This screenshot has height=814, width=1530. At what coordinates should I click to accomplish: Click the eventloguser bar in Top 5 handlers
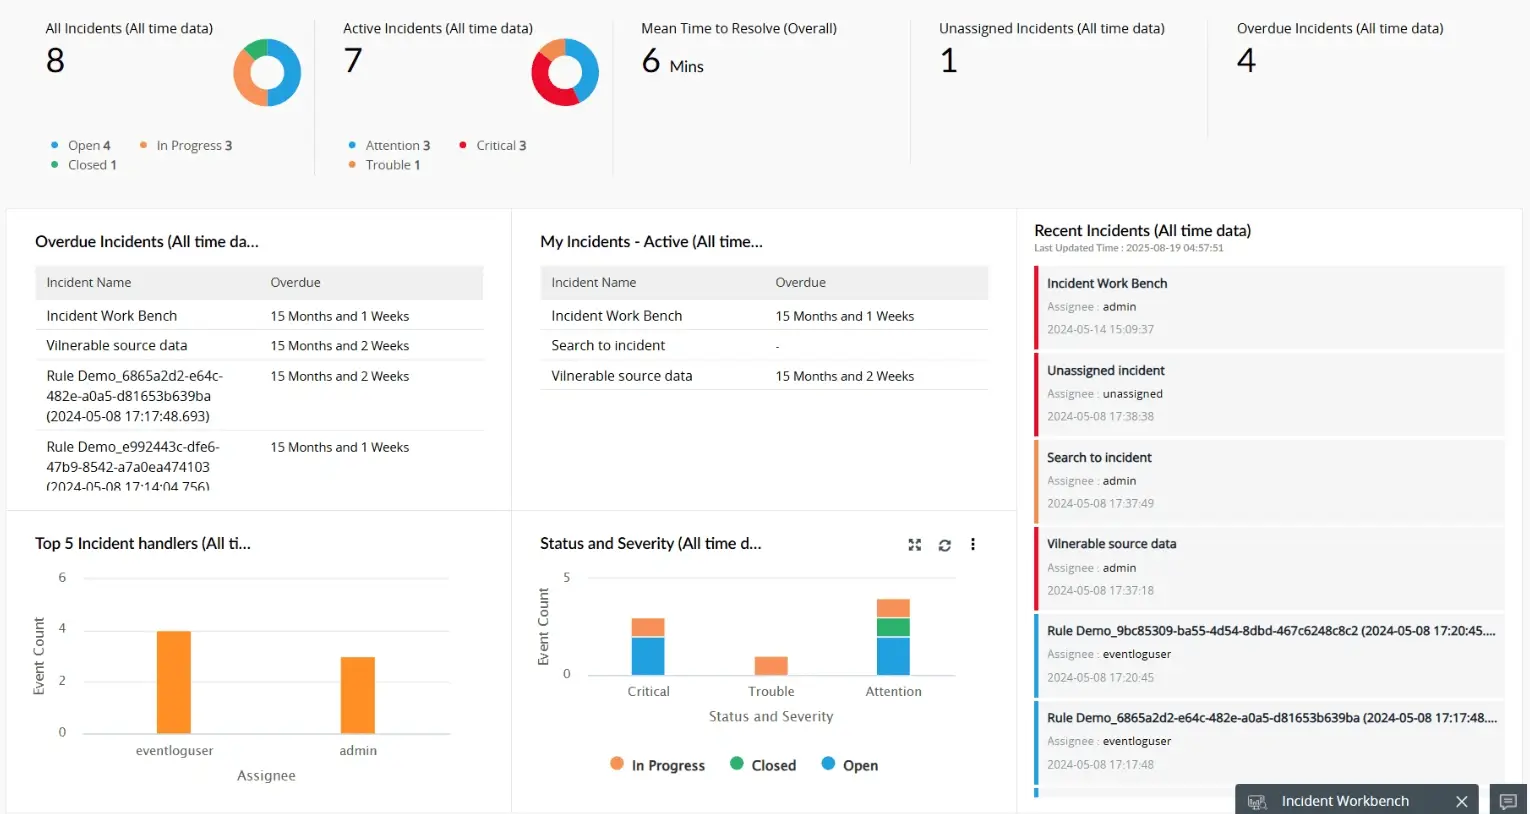point(174,680)
